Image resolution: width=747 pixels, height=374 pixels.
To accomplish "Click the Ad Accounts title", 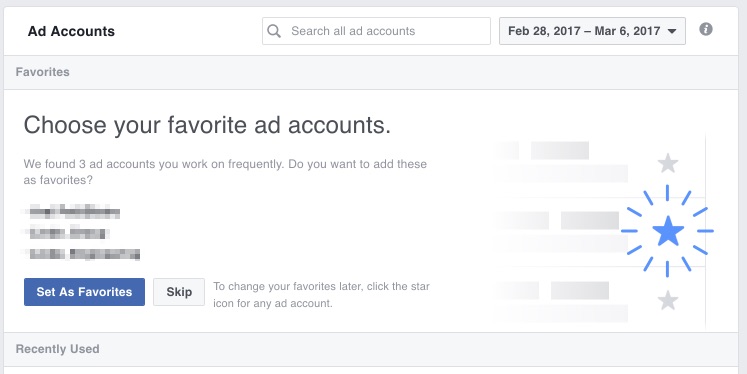I will (71, 31).
